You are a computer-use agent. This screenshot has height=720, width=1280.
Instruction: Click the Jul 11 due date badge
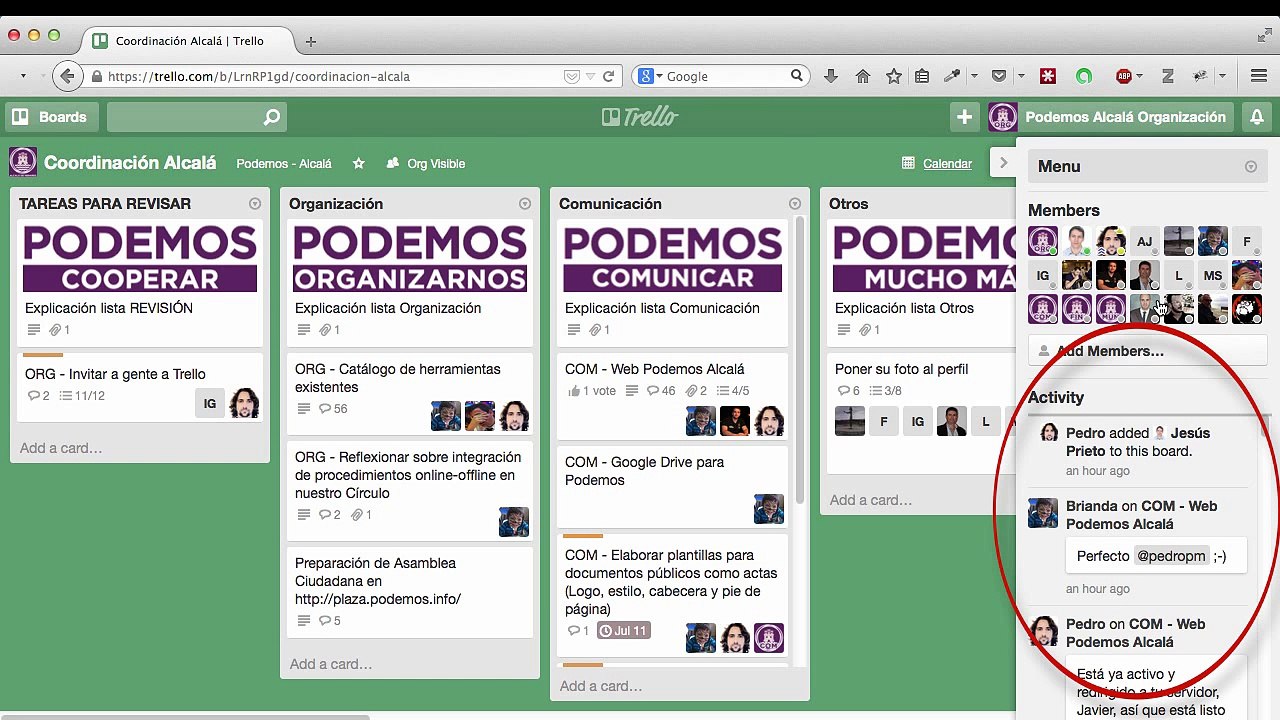pyautogui.click(x=624, y=631)
